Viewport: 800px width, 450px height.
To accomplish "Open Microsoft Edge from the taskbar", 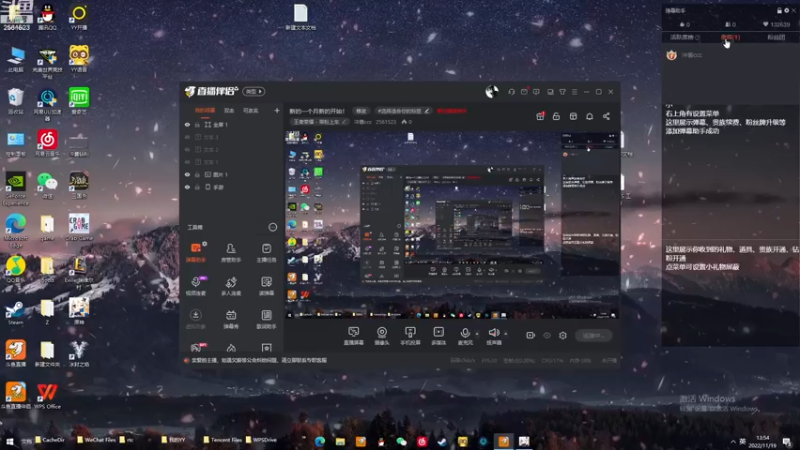I will (x=320, y=441).
